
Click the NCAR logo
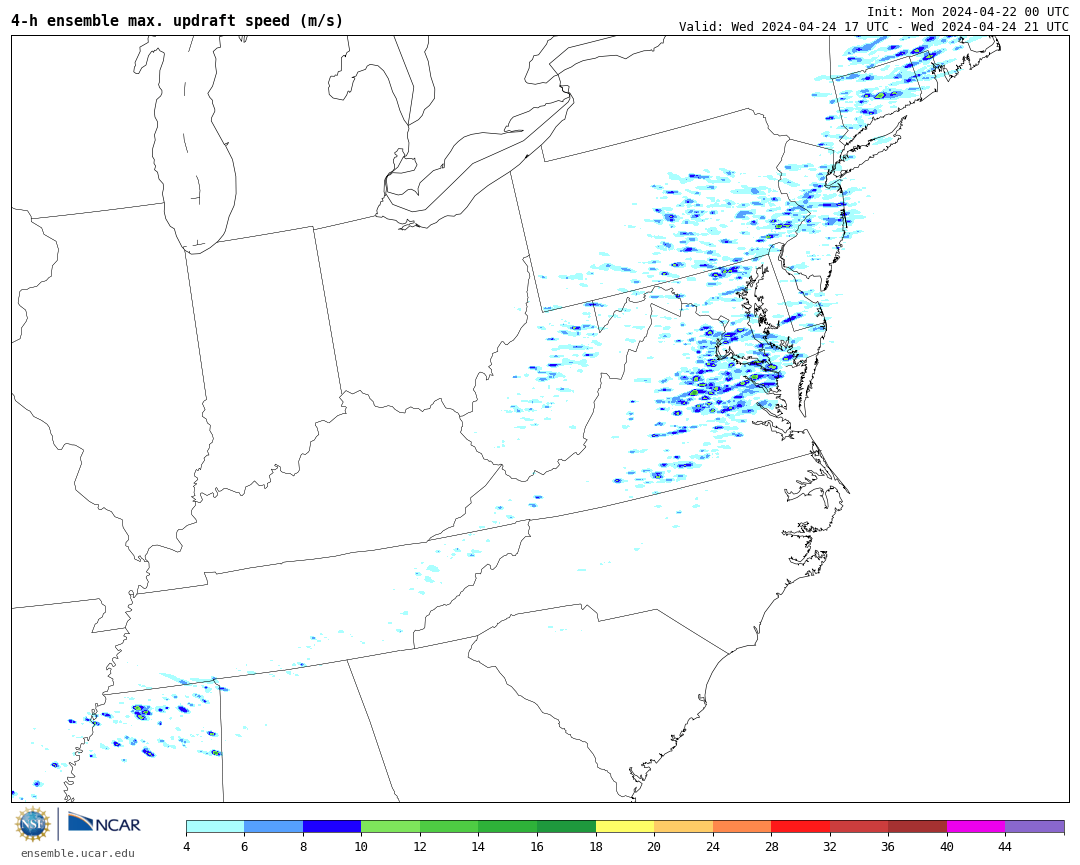(x=104, y=822)
